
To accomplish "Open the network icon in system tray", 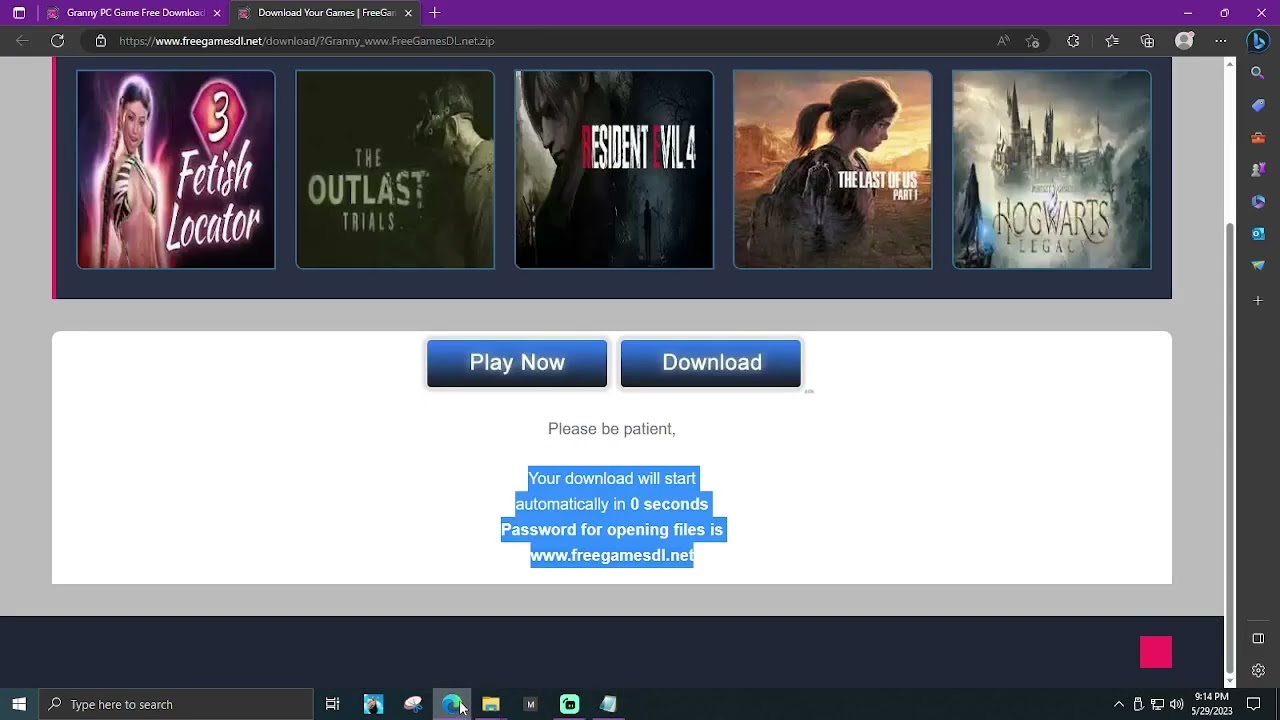I will click(x=1157, y=704).
